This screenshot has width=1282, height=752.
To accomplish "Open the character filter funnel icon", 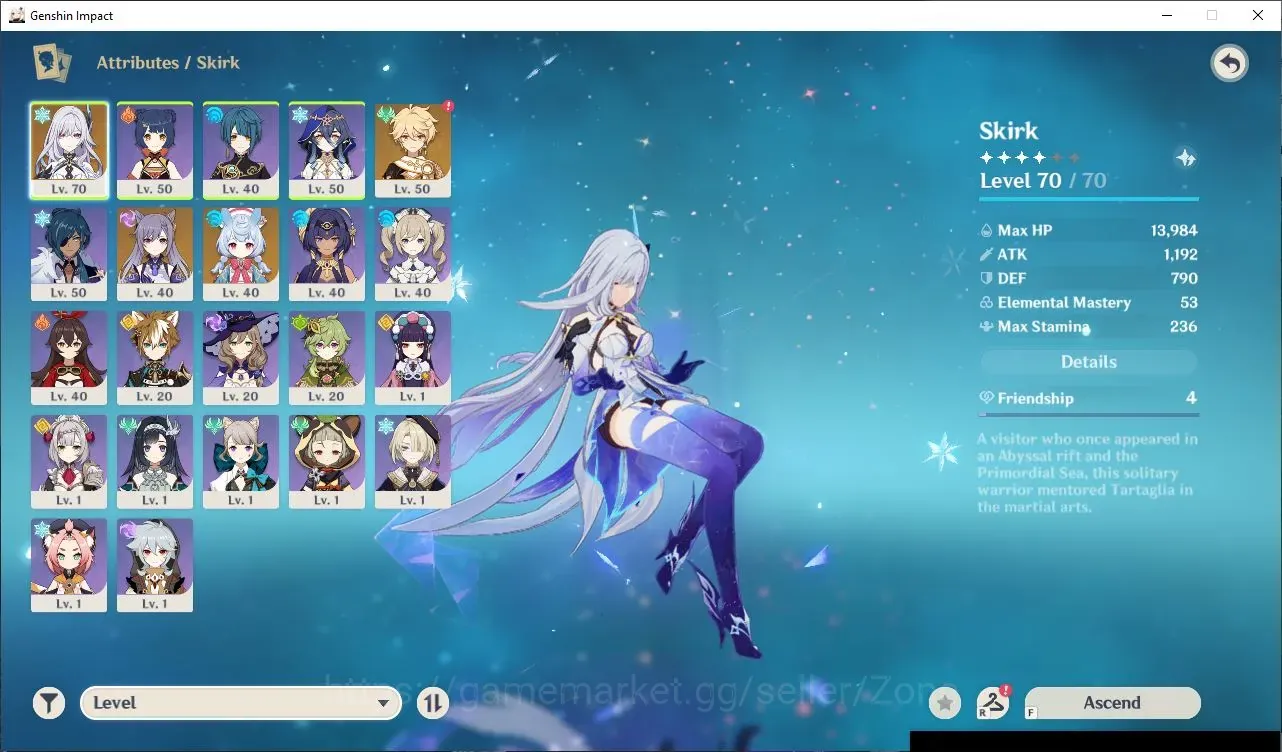I will coord(48,703).
